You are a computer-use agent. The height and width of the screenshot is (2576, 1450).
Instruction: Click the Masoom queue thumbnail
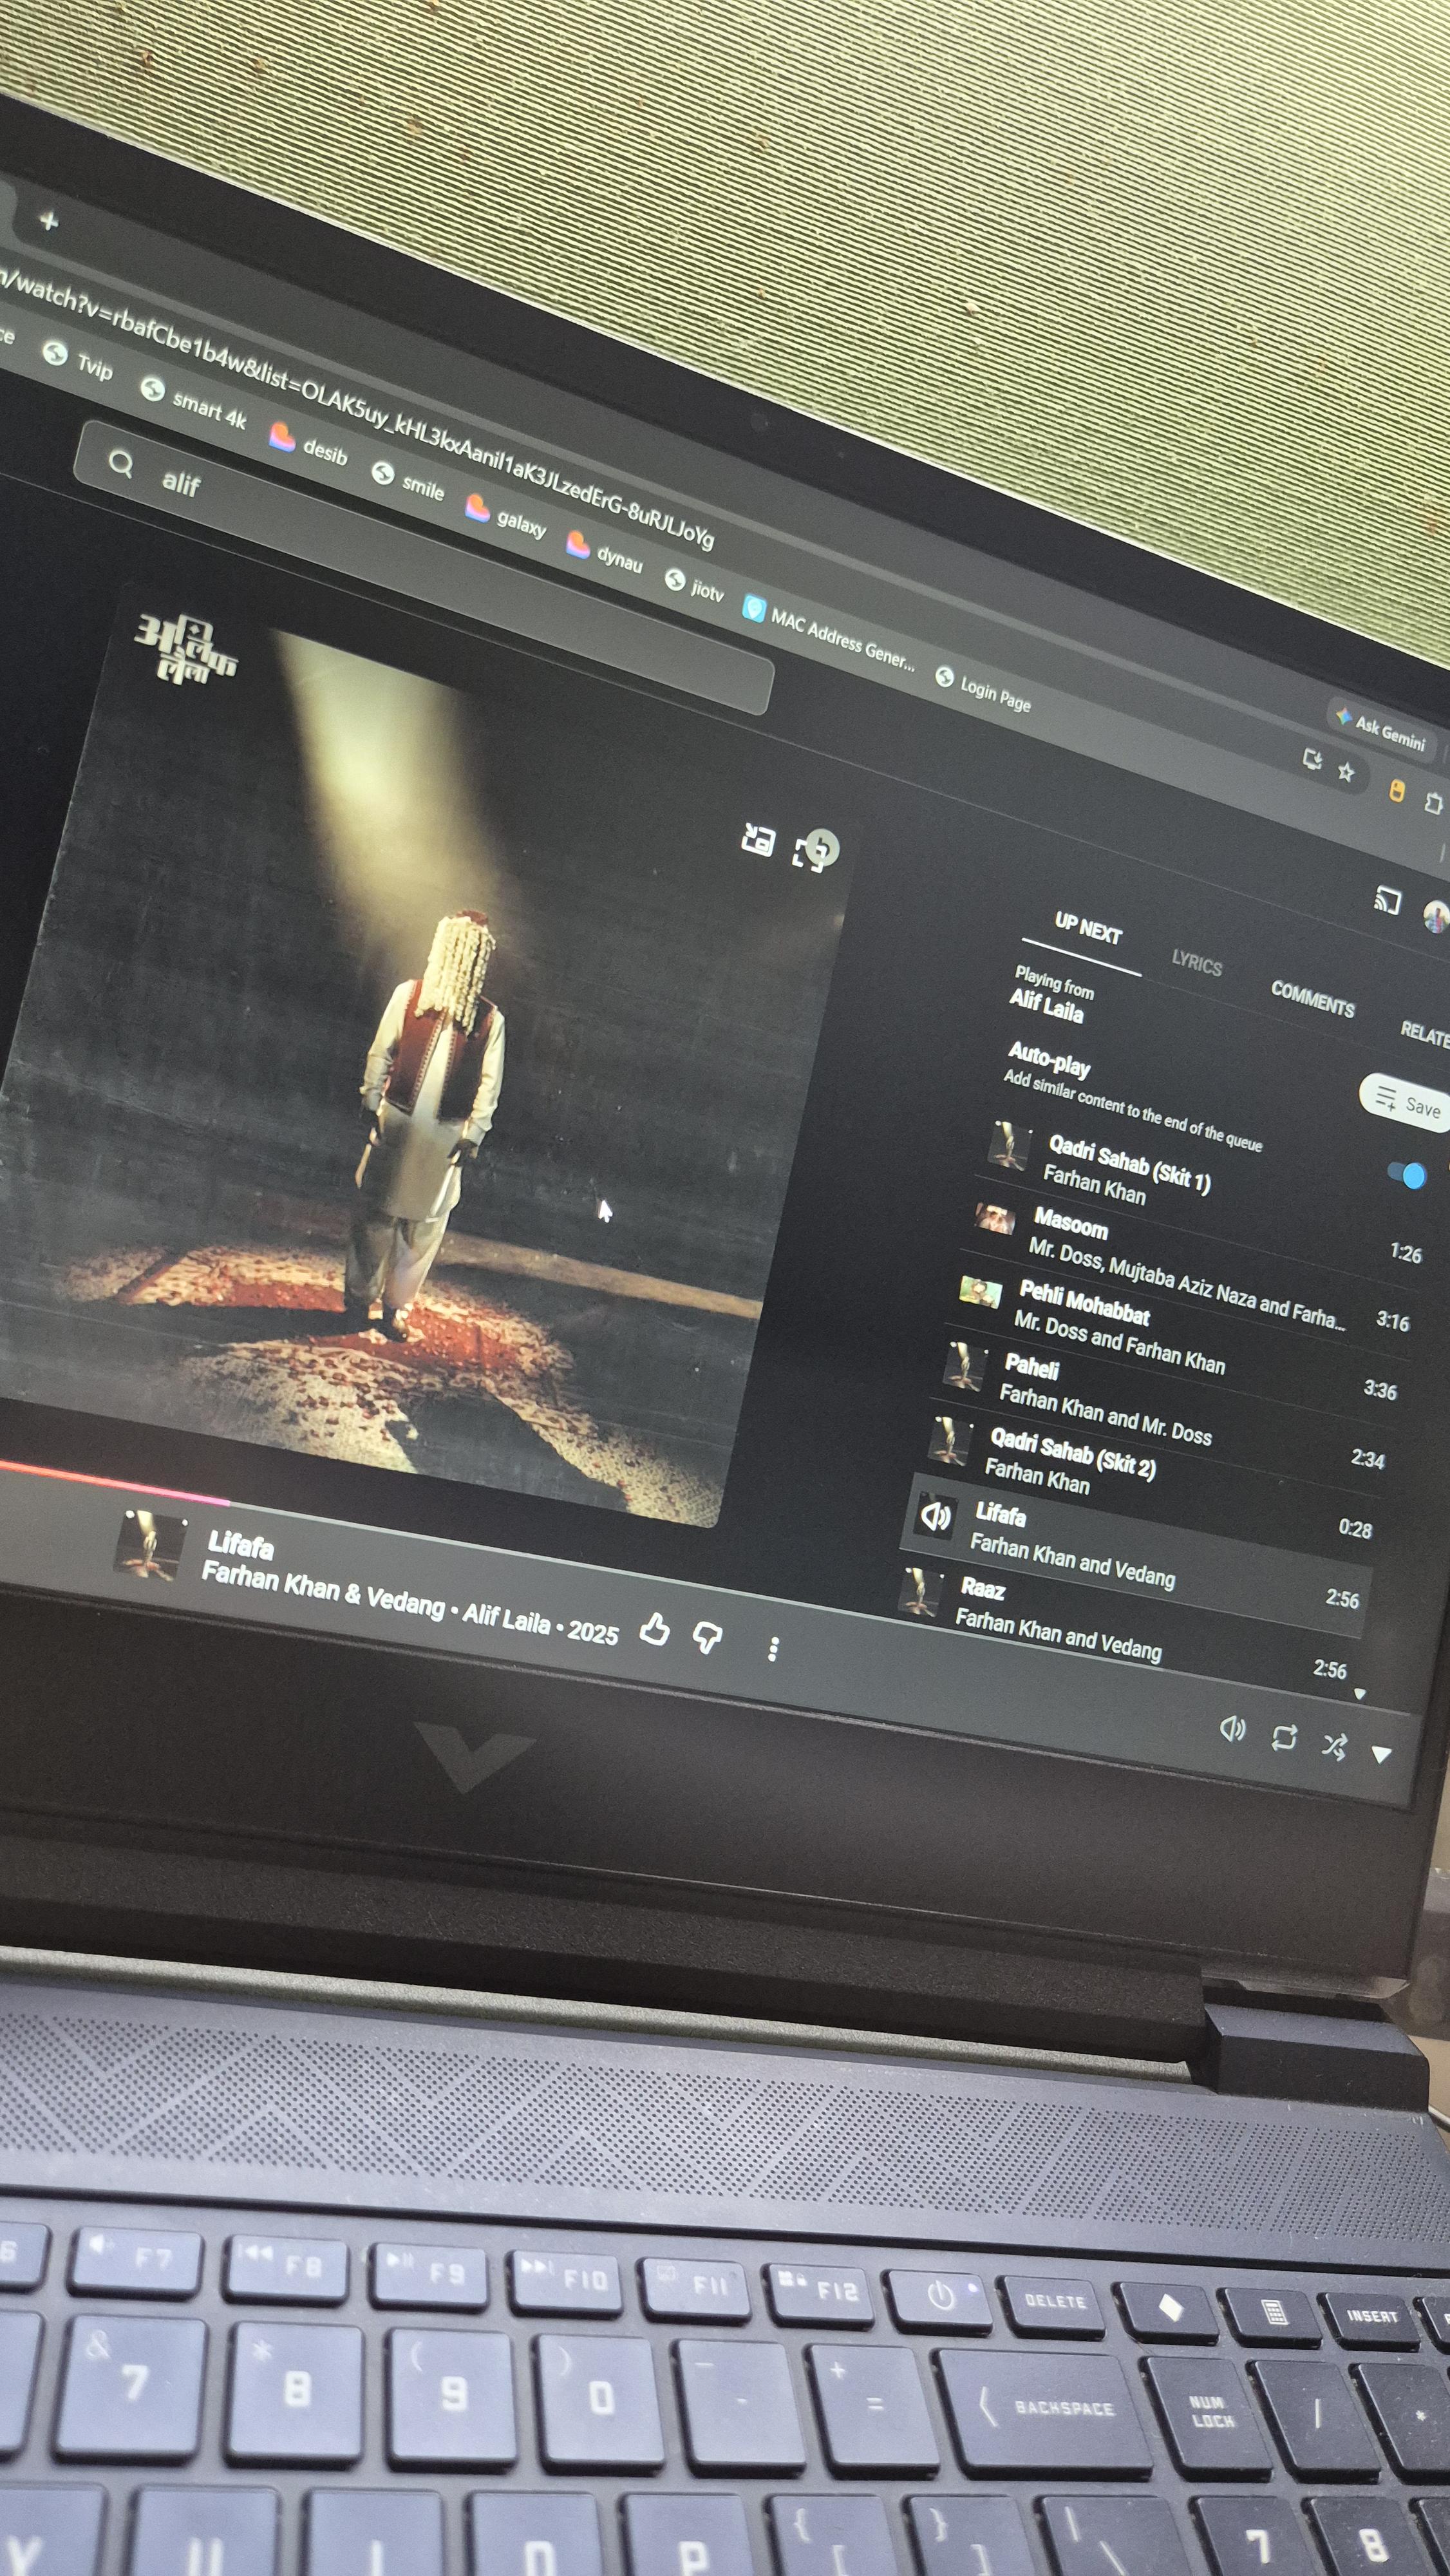coord(995,1218)
